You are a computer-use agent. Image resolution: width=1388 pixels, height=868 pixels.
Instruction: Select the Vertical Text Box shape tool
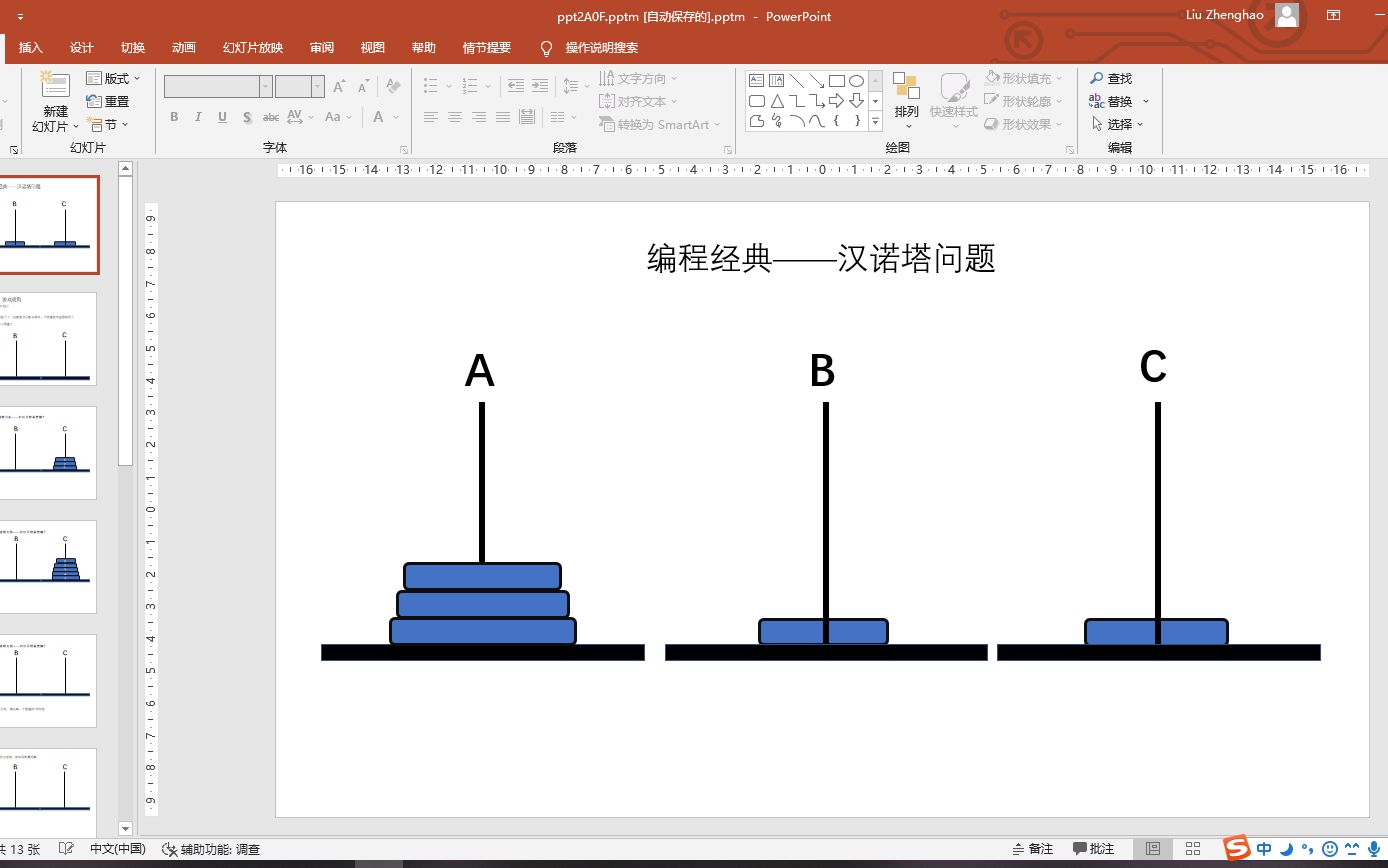click(x=777, y=81)
